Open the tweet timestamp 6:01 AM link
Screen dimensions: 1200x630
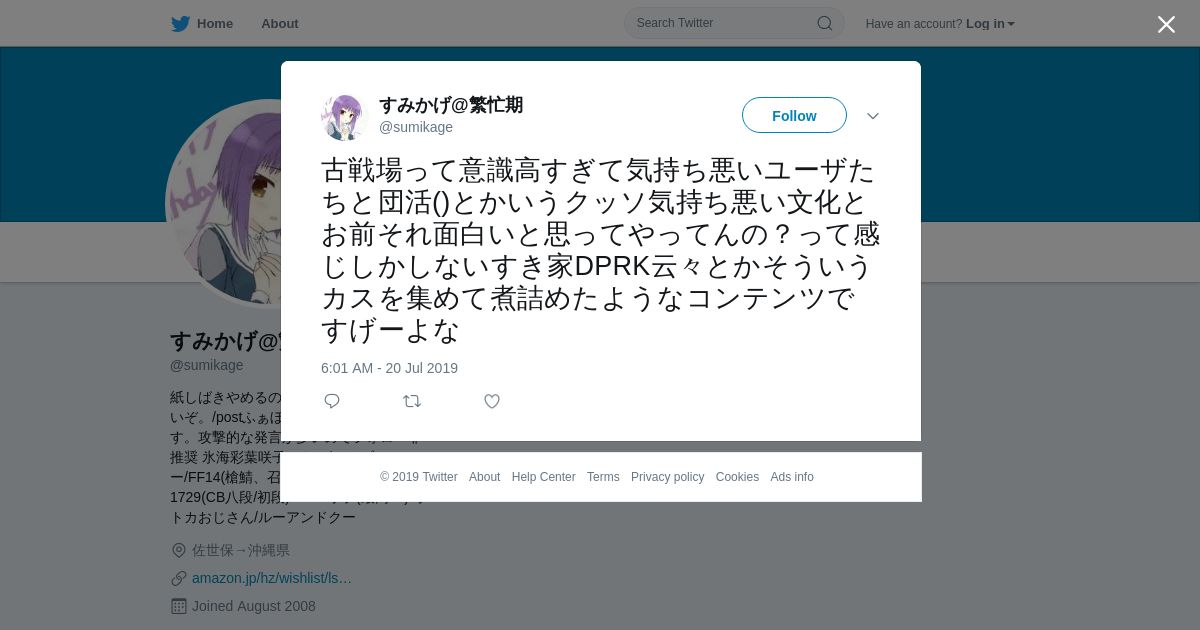click(x=389, y=368)
